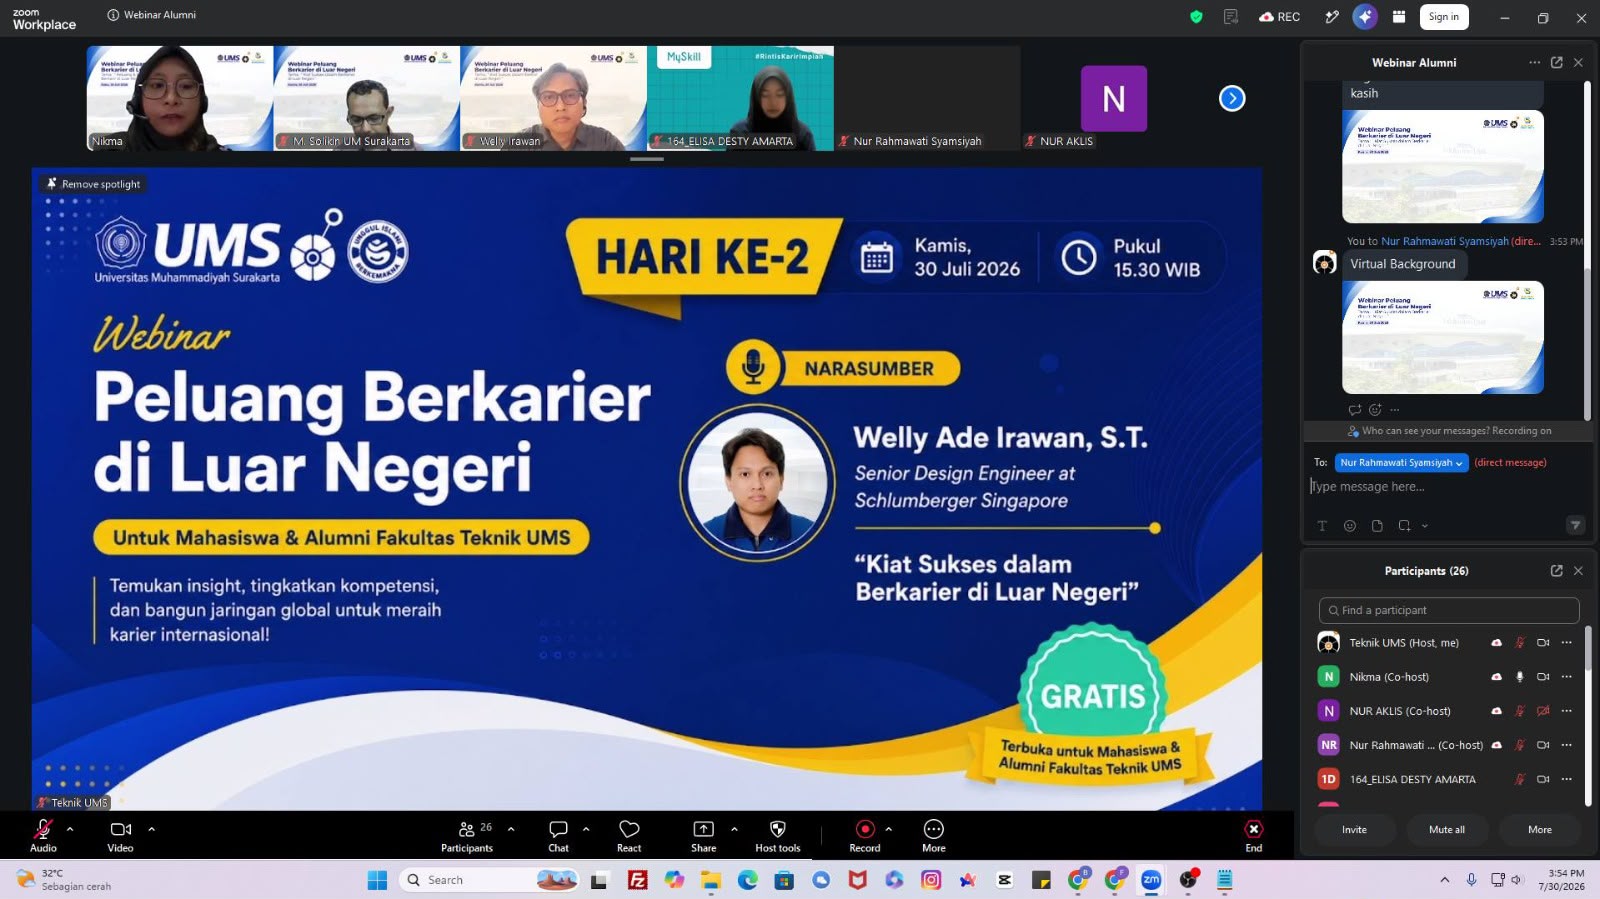Open the More toolbar menu
The image size is (1600, 899).
[934, 835]
